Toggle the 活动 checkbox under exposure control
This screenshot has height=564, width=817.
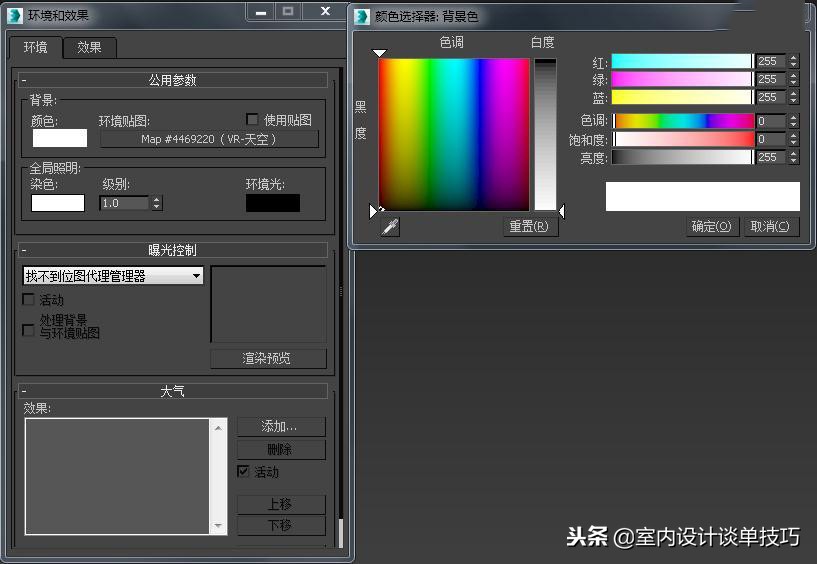pos(29,299)
